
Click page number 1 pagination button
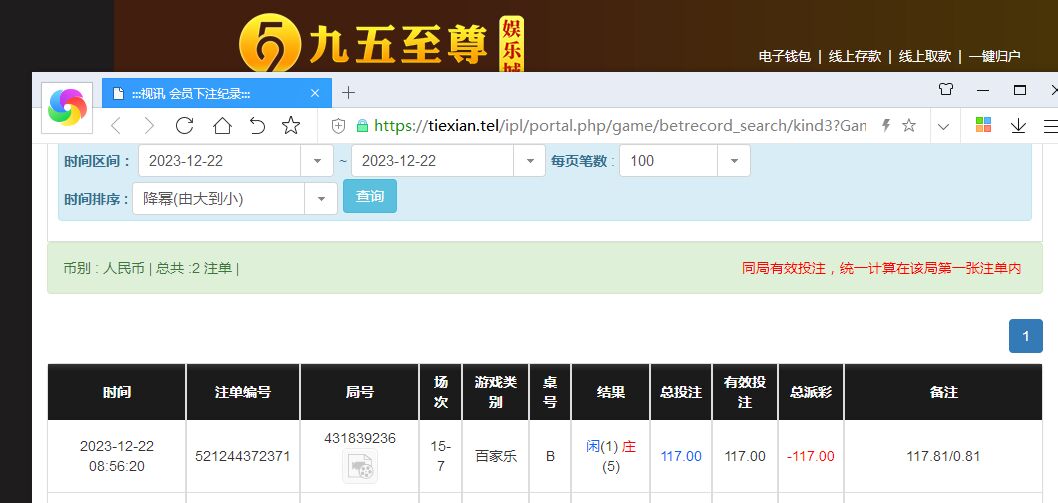pyautogui.click(x=1026, y=336)
